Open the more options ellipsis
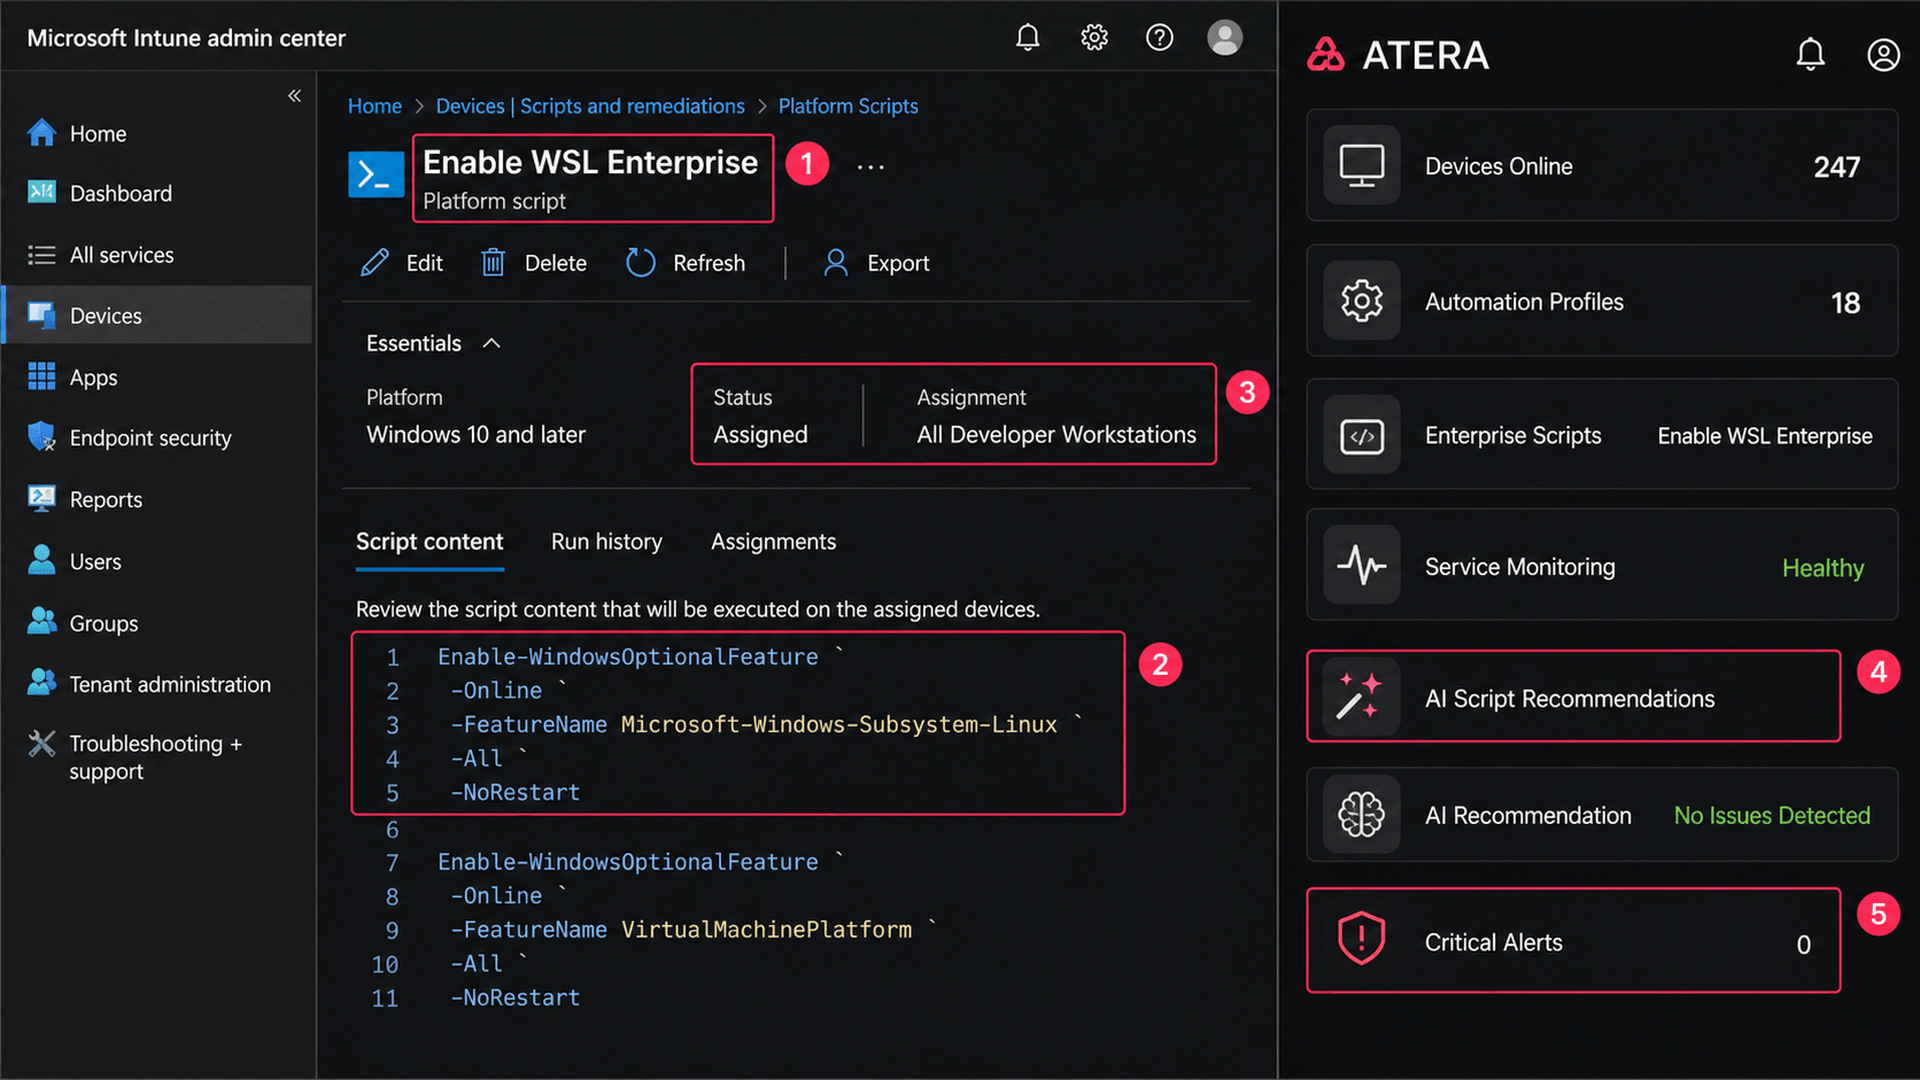1920x1080 pixels. tap(870, 167)
